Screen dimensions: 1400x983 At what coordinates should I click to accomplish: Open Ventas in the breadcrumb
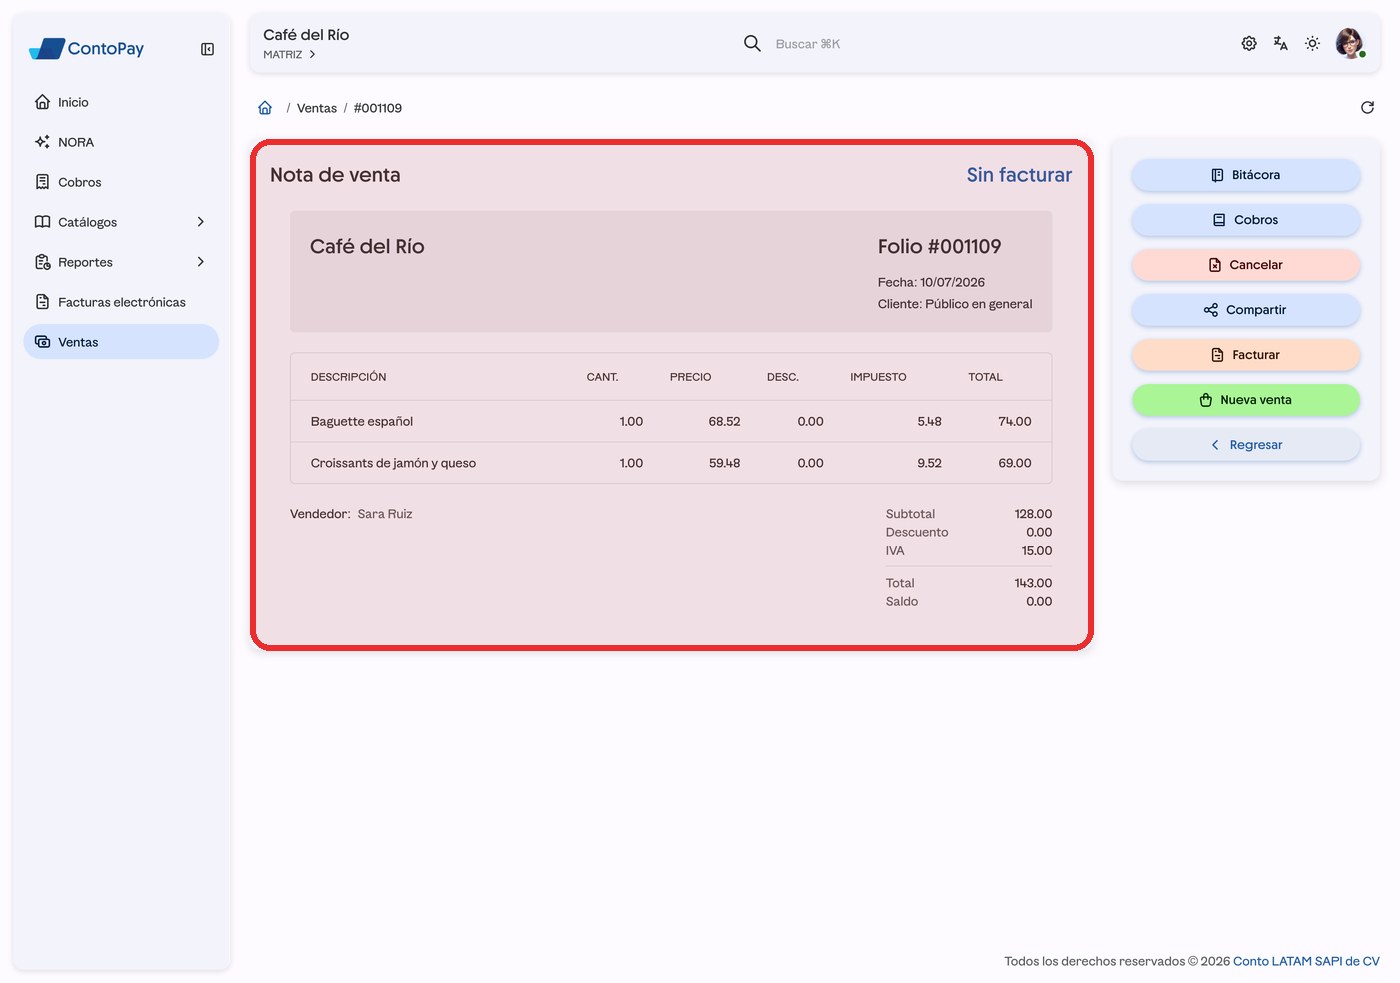tap(317, 108)
